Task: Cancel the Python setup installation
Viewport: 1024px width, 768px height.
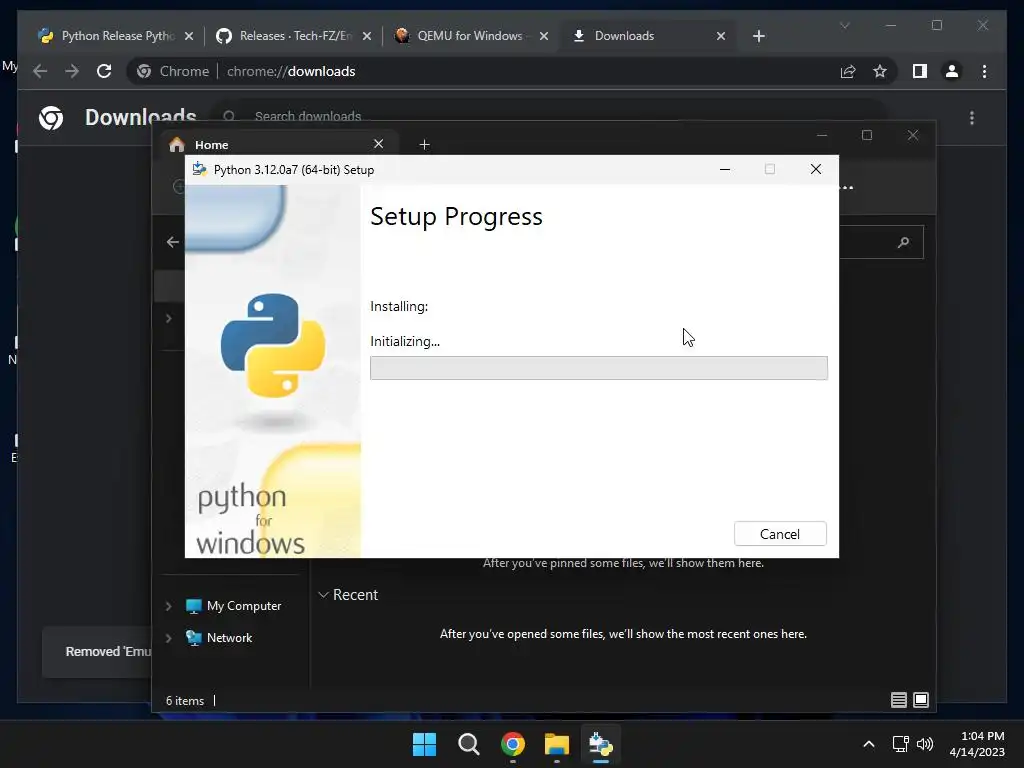Action: [780, 534]
